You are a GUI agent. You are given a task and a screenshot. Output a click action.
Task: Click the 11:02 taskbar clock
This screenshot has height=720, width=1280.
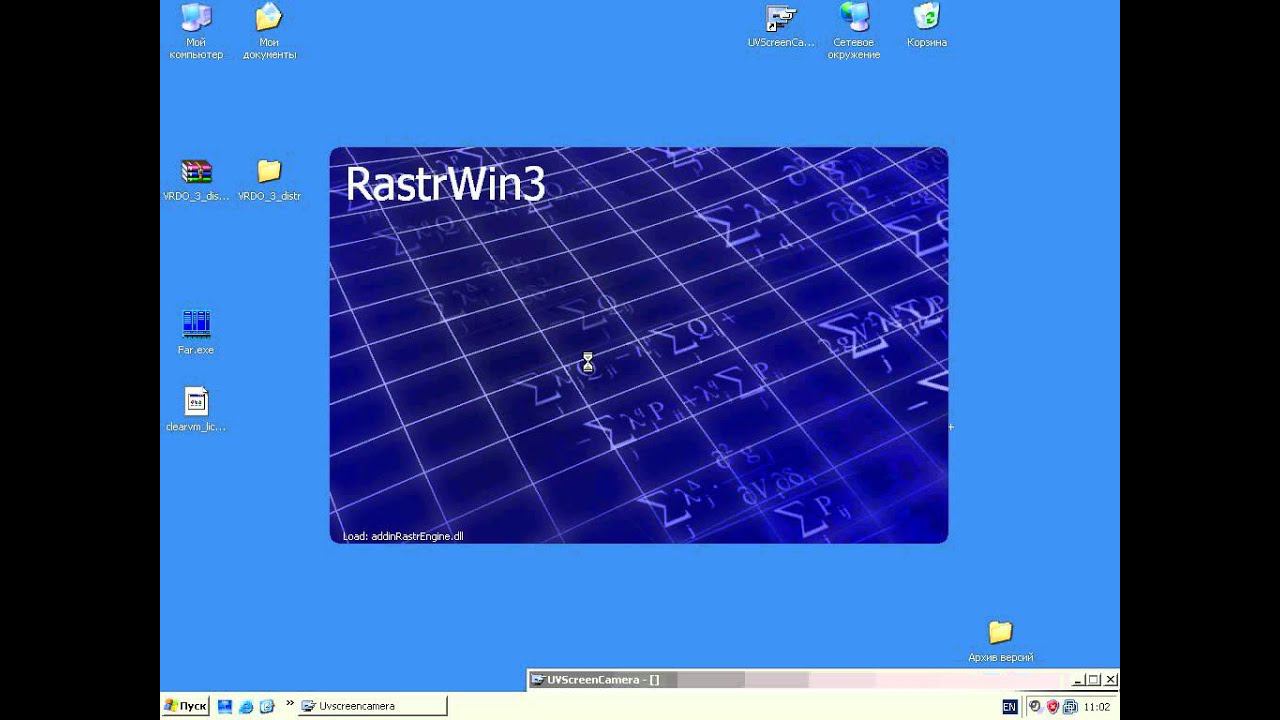coord(1097,707)
